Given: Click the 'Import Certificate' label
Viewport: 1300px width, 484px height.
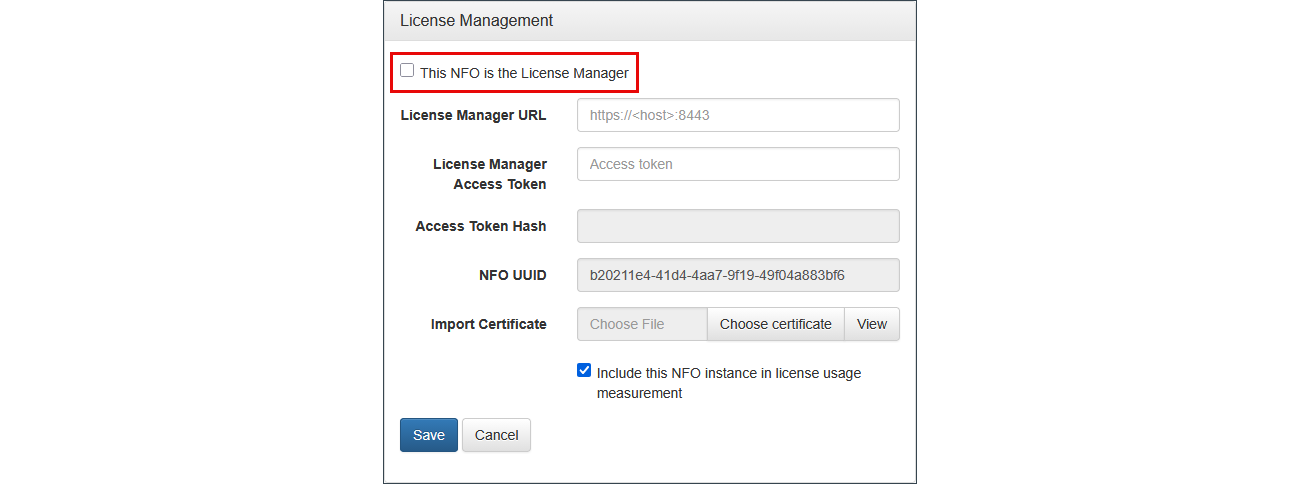Looking at the screenshot, I should pyautogui.click(x=488, y=324).
